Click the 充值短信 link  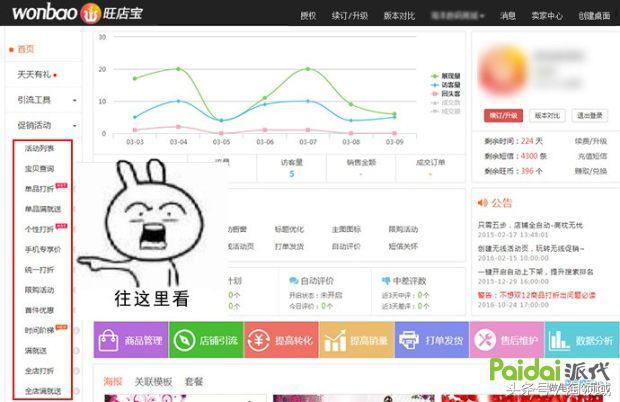tap(592, 156)
